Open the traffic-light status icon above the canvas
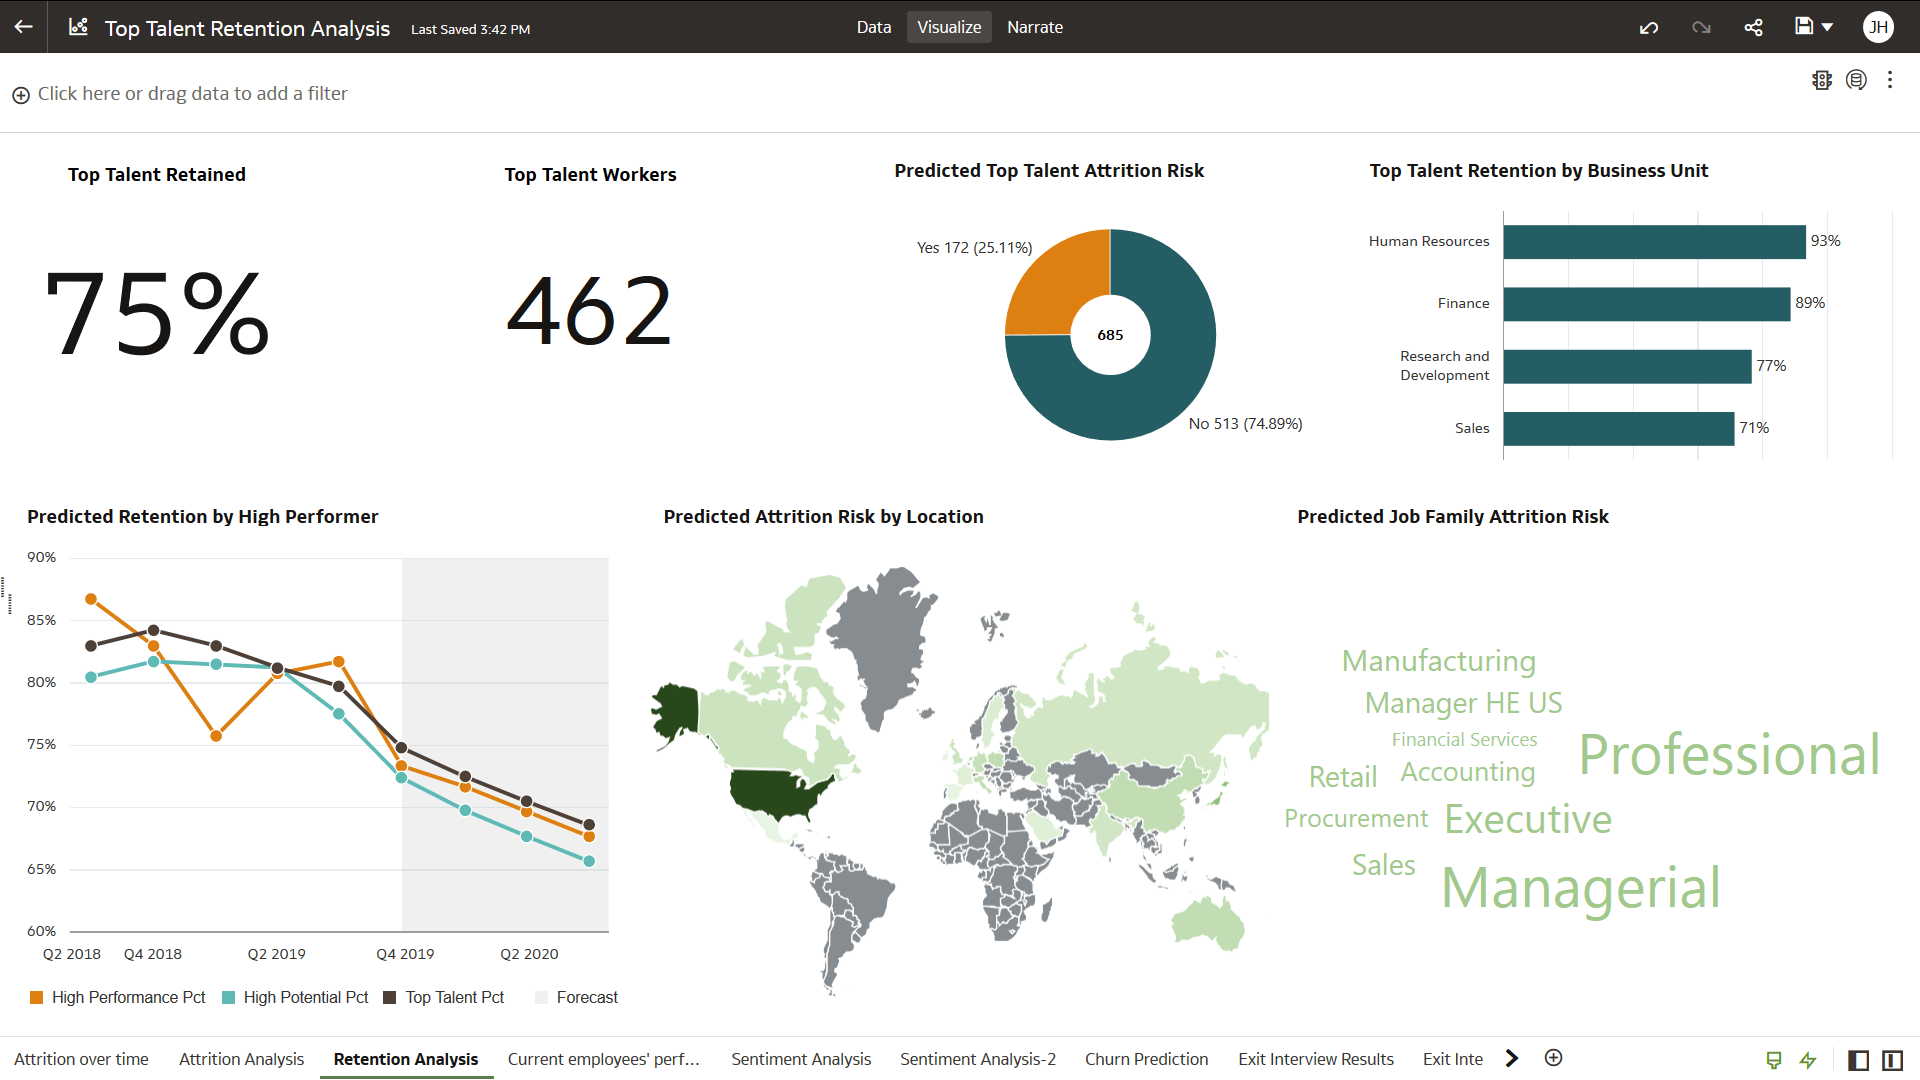Image resolution: width=1920 pixels, height=1080 pixels. 1822,80
